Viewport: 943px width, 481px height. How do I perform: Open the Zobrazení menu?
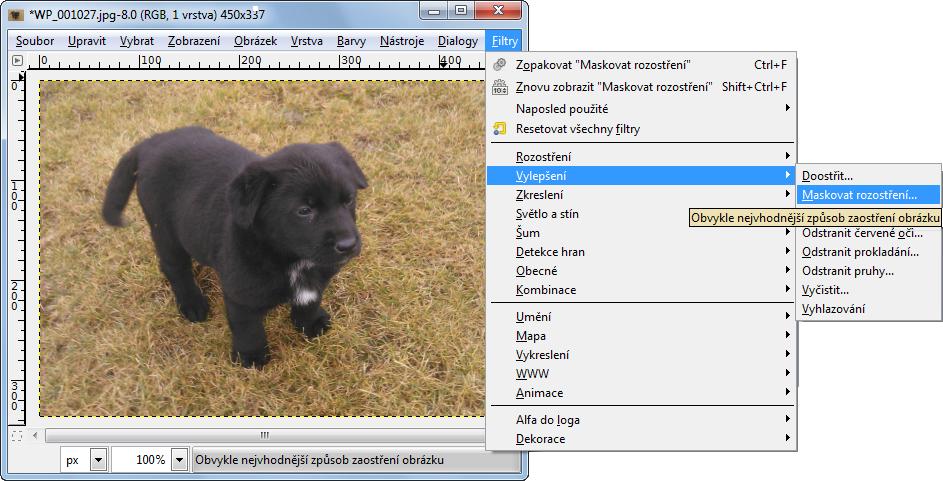(x=194, y=41)
